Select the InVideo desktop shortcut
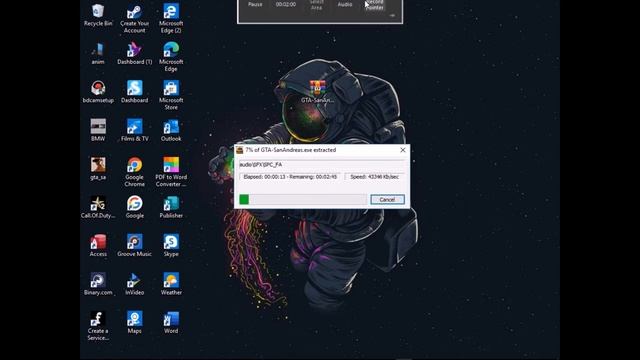 tap(134, 284)
